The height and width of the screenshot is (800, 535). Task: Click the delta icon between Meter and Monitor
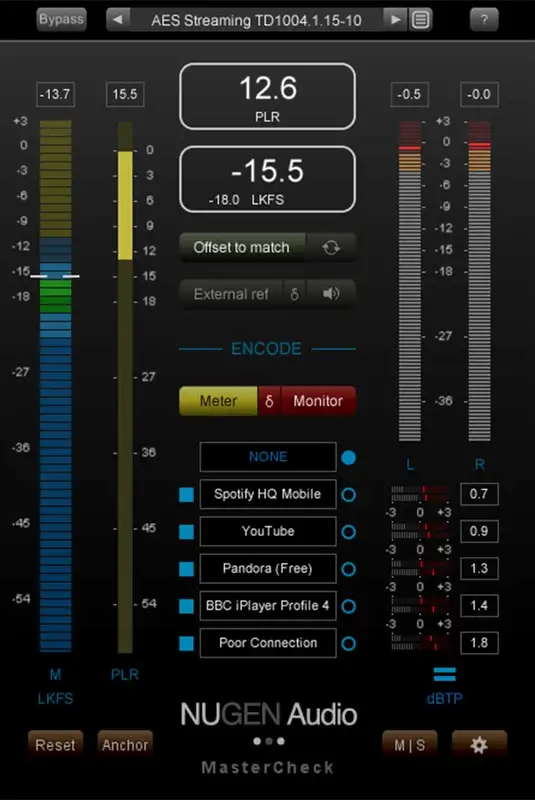tap(269, 401)
